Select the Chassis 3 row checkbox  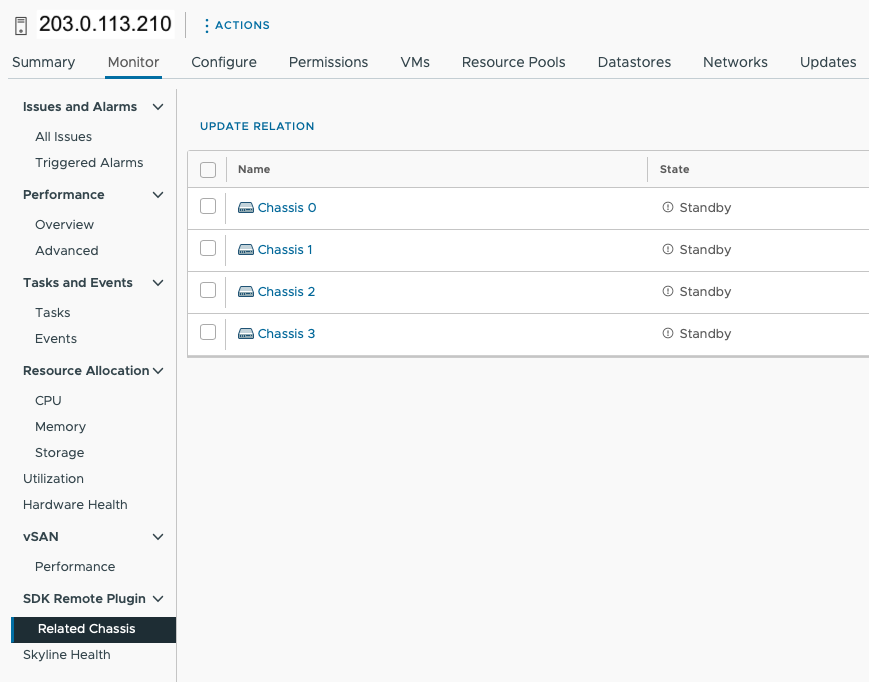pyautogui.click(x=208, y=332)
